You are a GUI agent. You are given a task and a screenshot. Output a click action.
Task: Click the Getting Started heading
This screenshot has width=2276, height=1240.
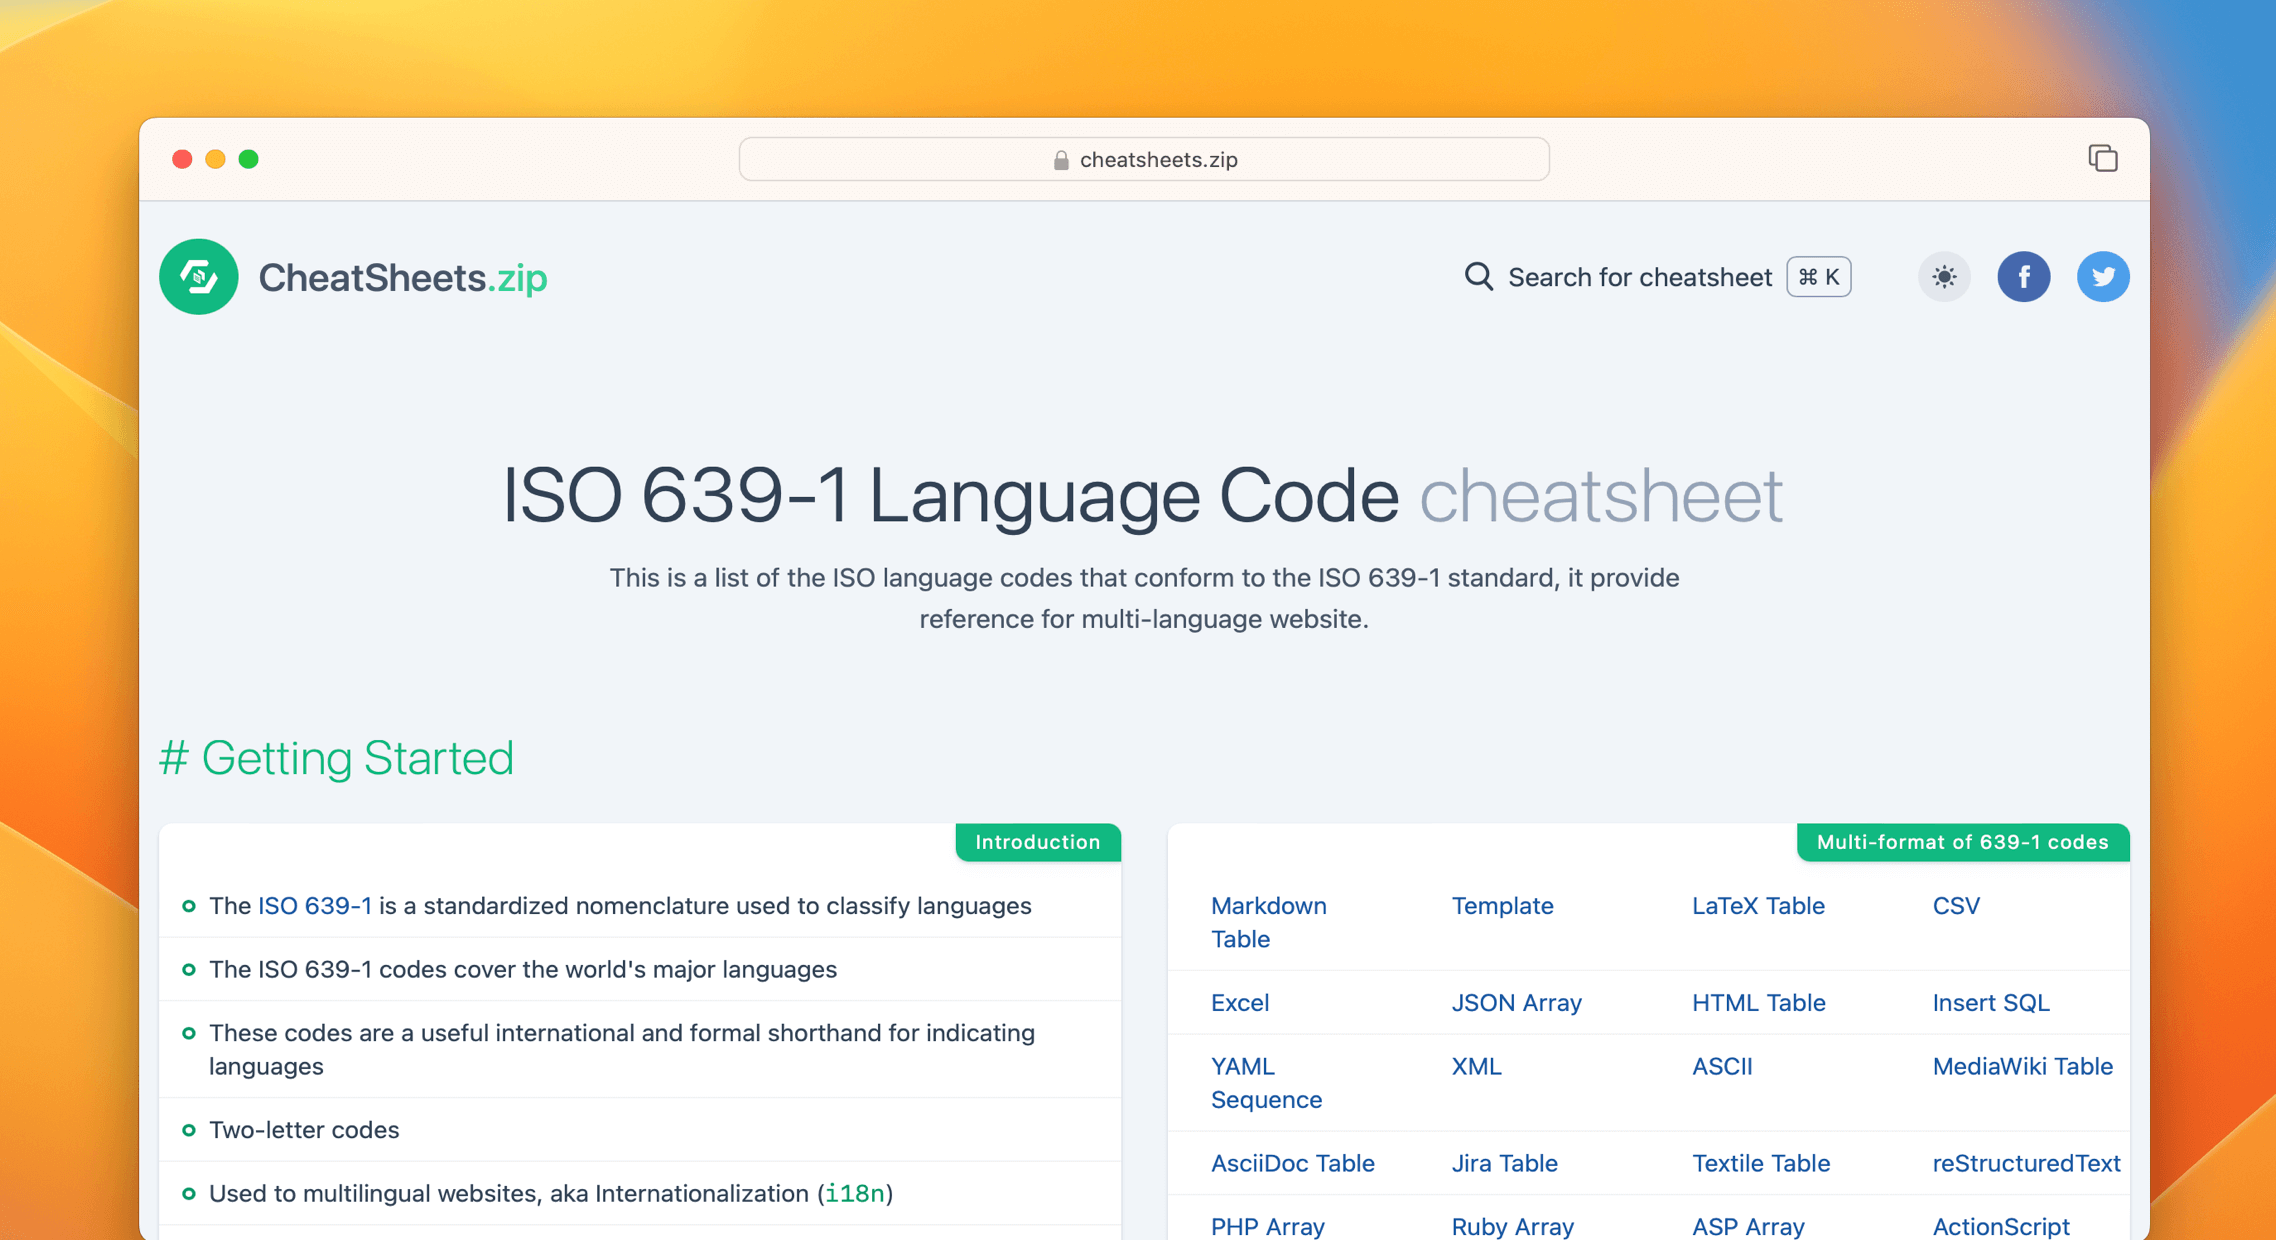point(337,758)
